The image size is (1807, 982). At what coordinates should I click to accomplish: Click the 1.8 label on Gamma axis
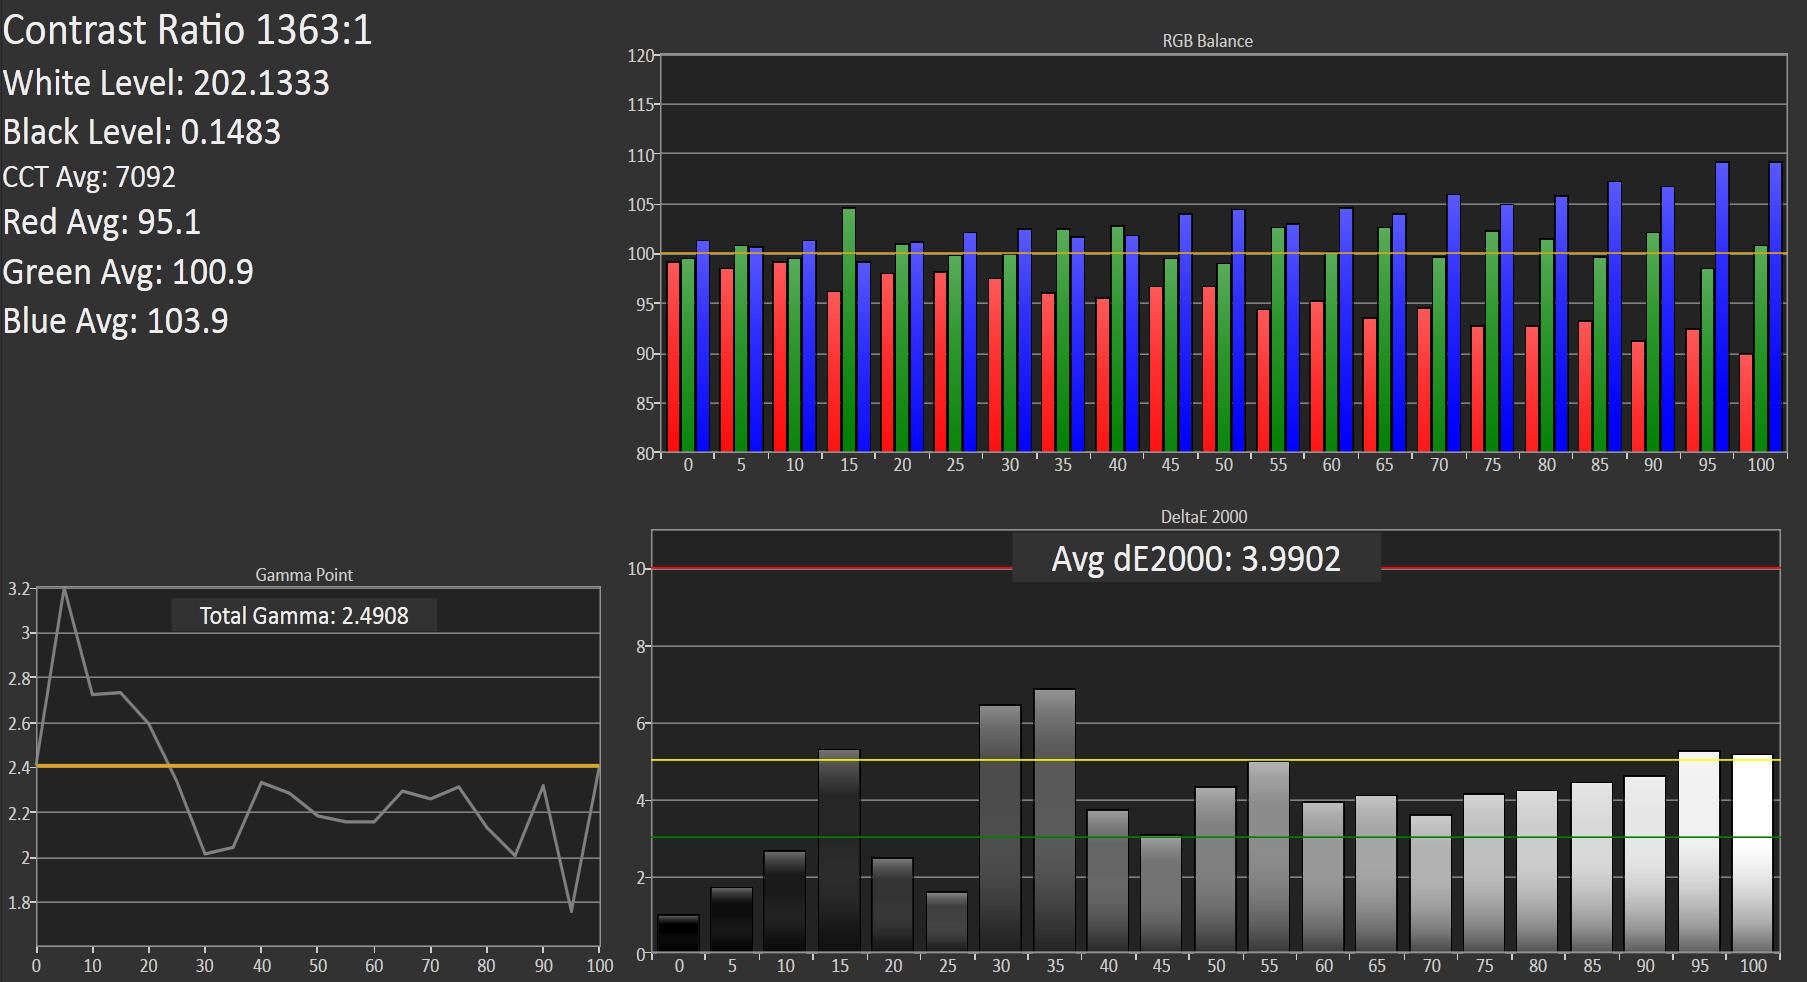[x=19, y=903]
